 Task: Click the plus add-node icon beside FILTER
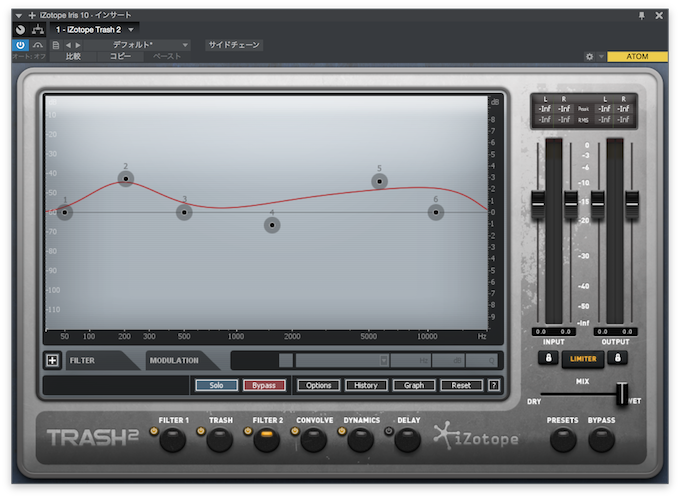[52, 360]
